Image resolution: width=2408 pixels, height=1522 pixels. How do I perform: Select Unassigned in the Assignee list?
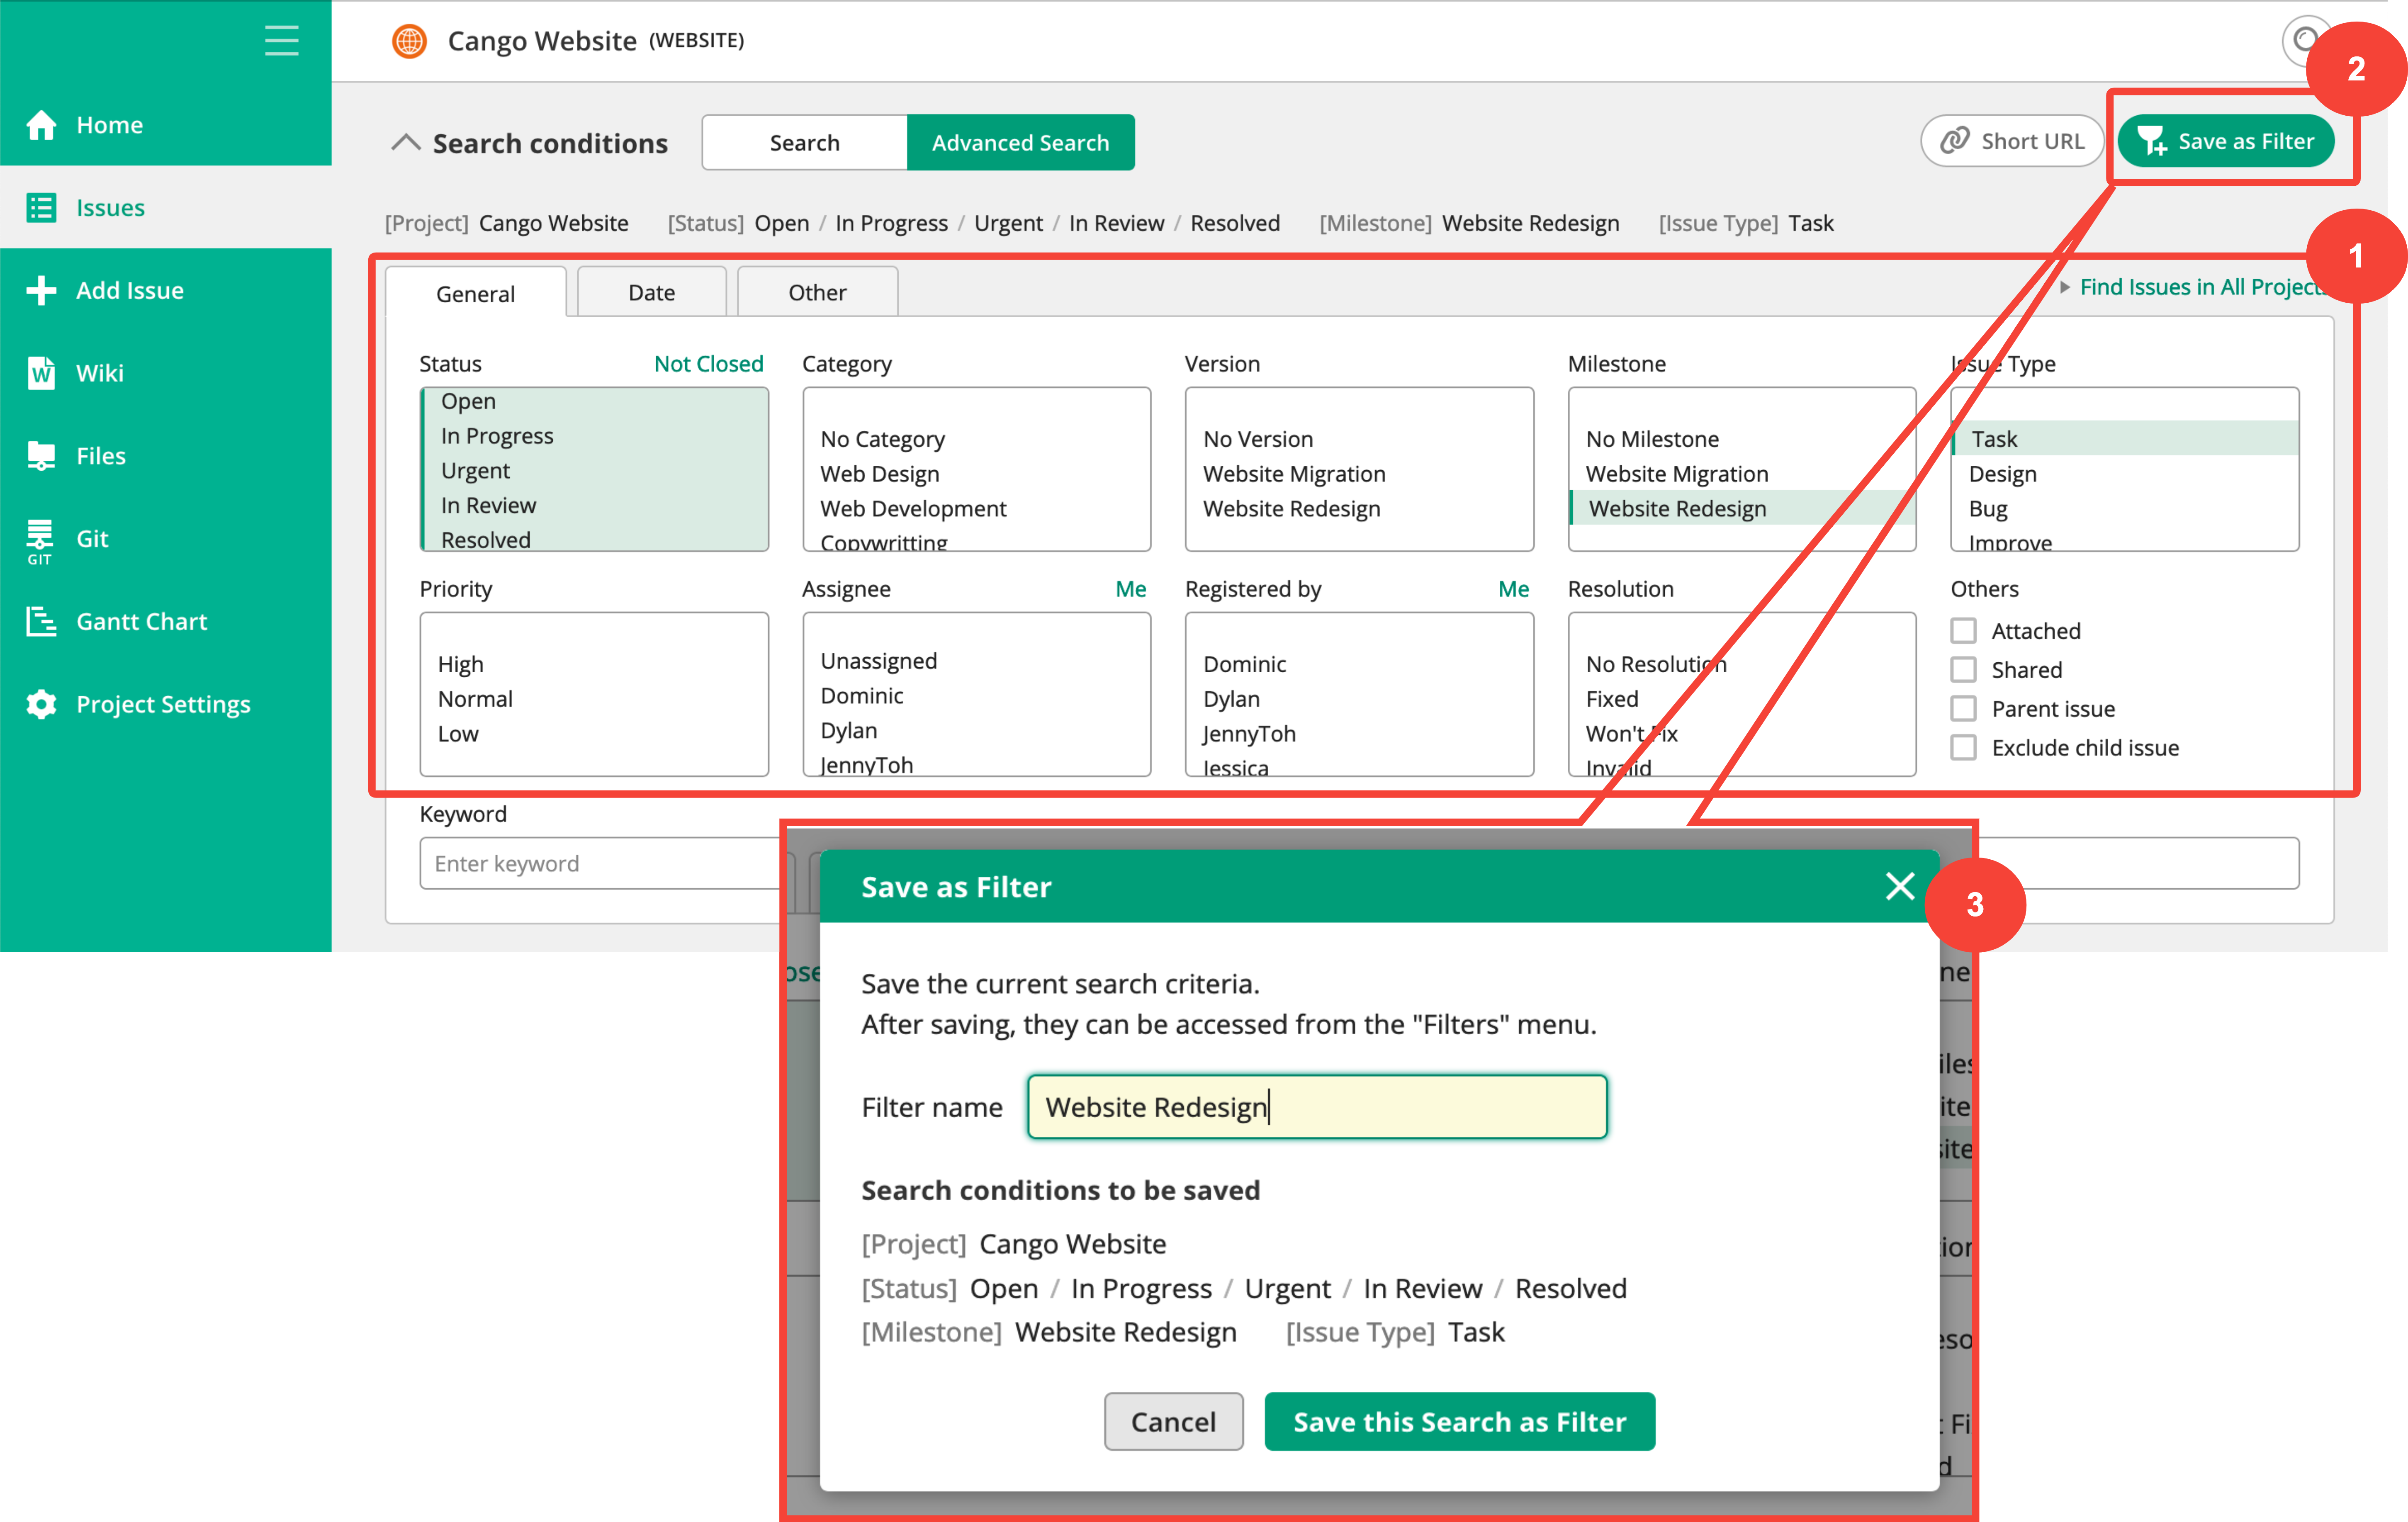[978, 661]
